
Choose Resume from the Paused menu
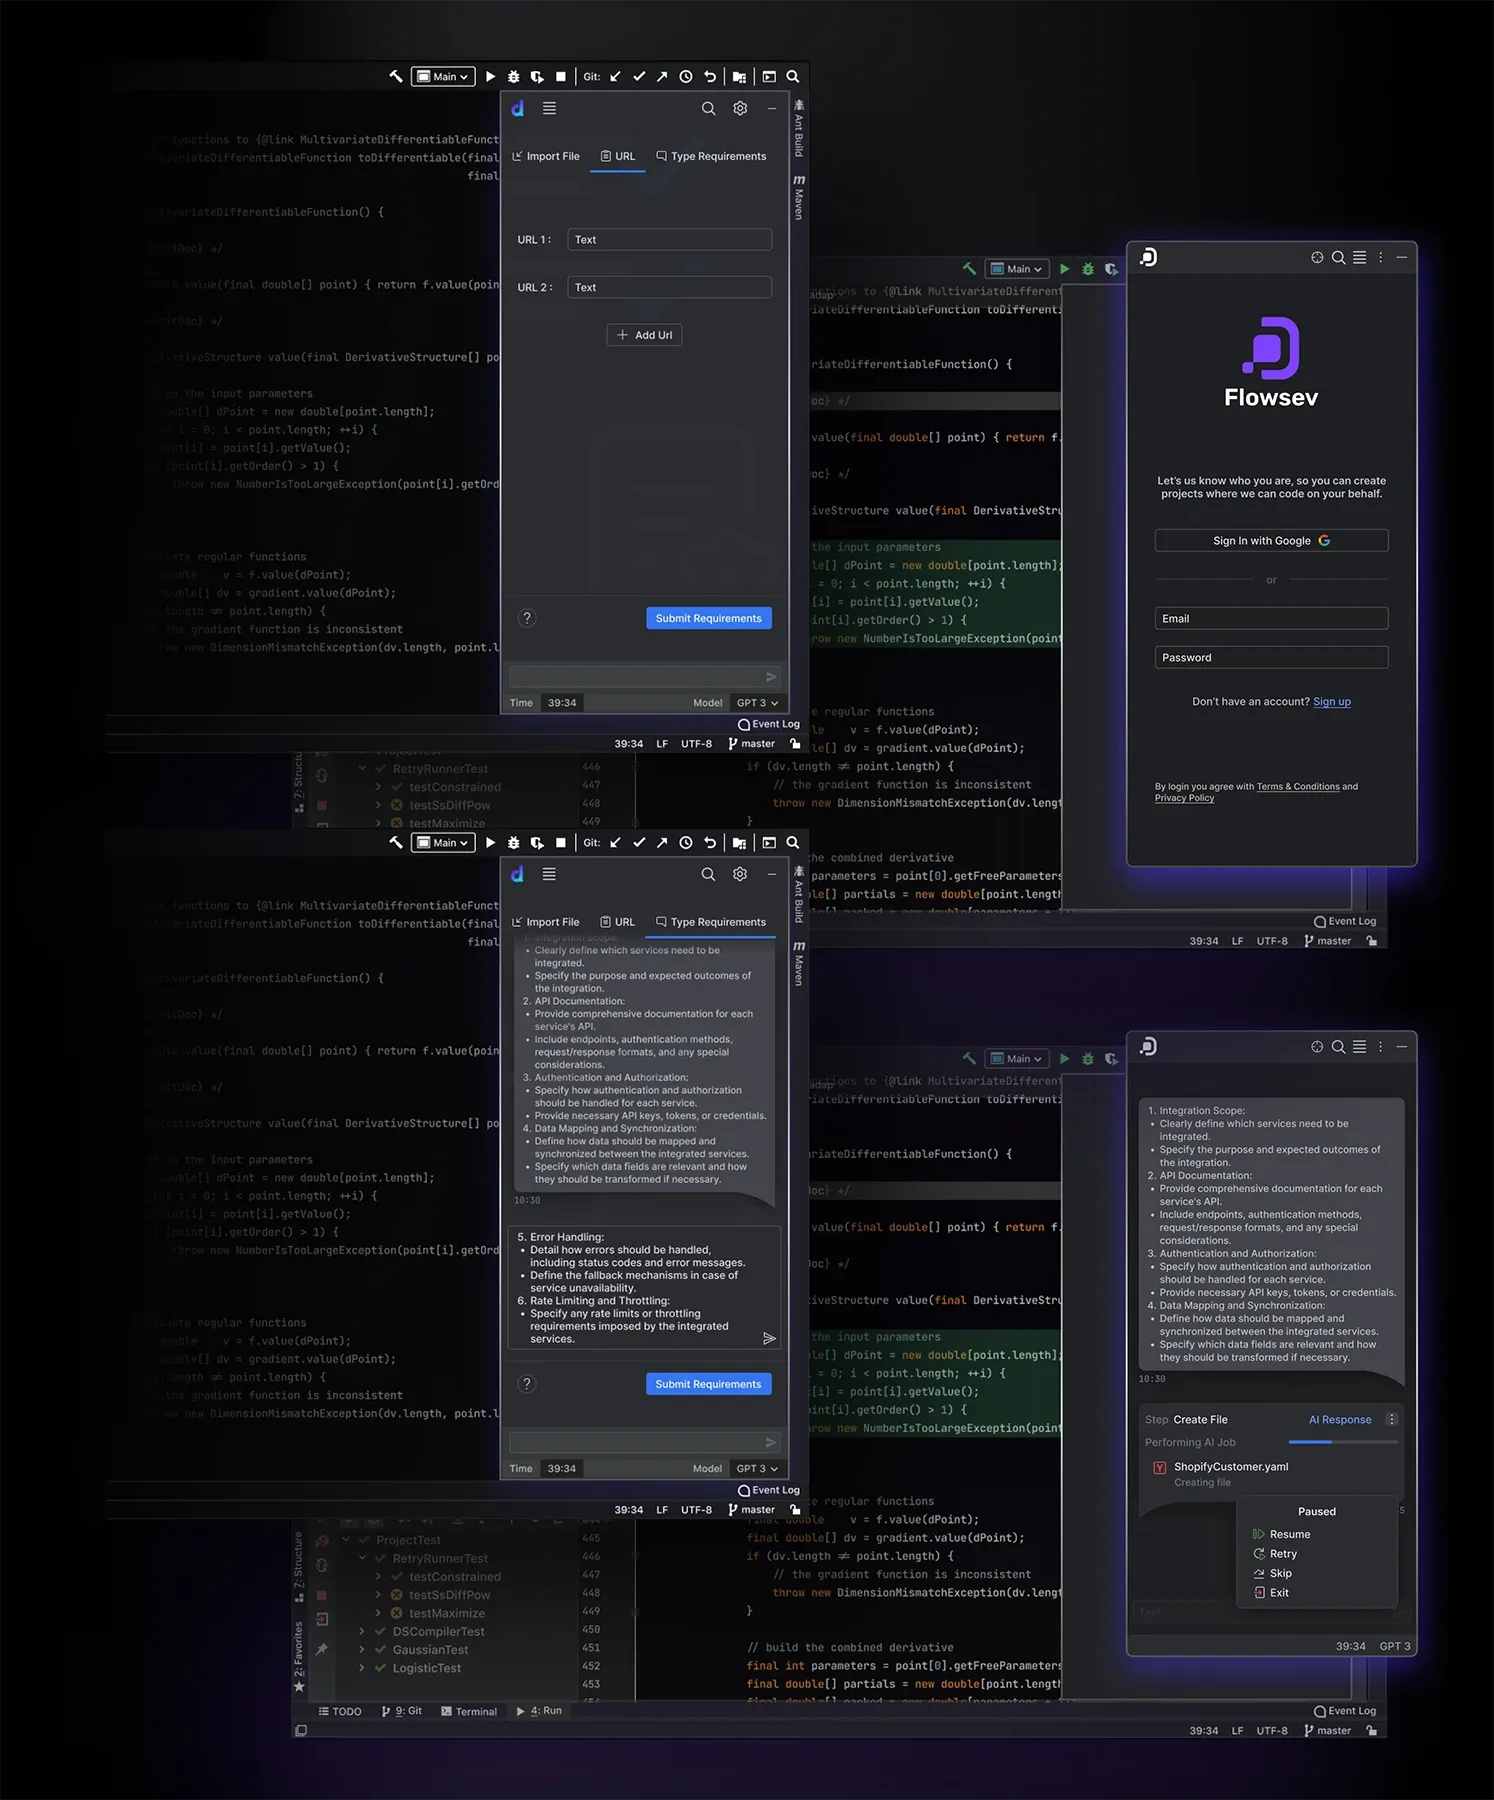tap(1281, 1534)
